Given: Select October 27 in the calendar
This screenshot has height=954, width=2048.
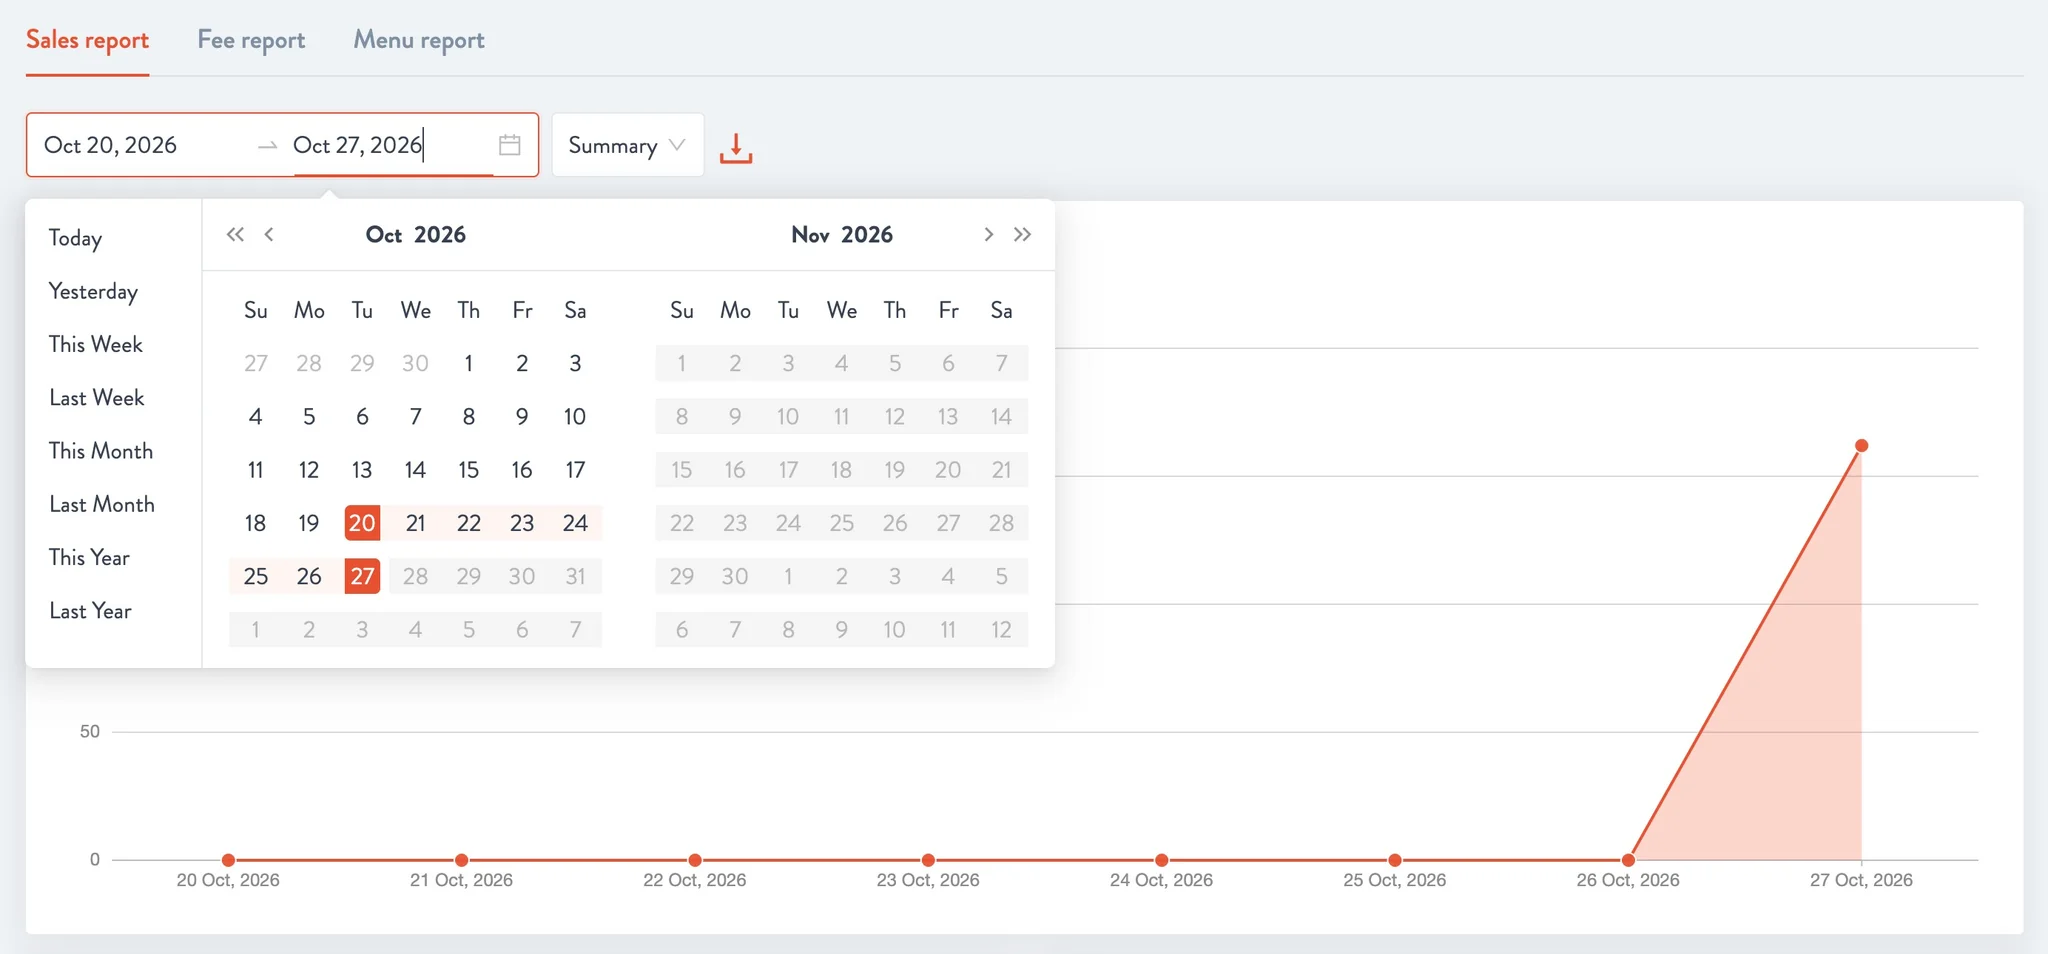Looking at the screenshot, I should [x=362, y=576].
